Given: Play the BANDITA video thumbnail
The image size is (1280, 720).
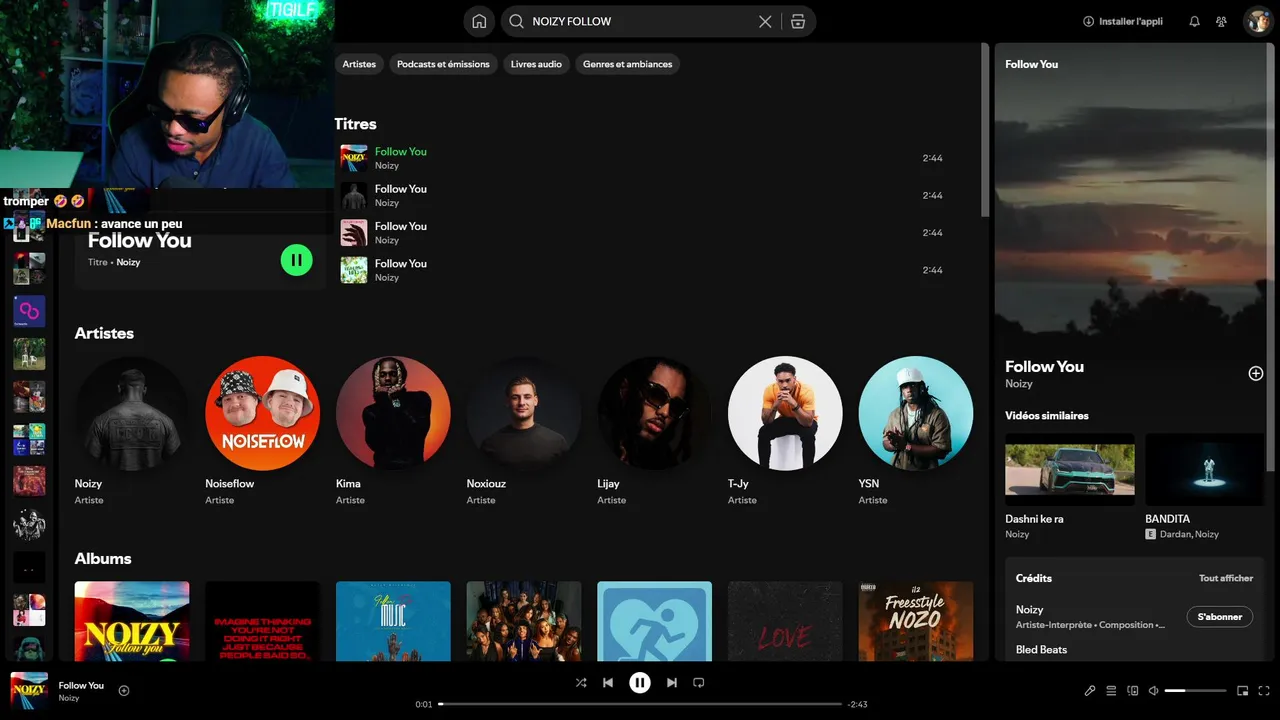Looking at the screenshot, I should coord(1205,469).
